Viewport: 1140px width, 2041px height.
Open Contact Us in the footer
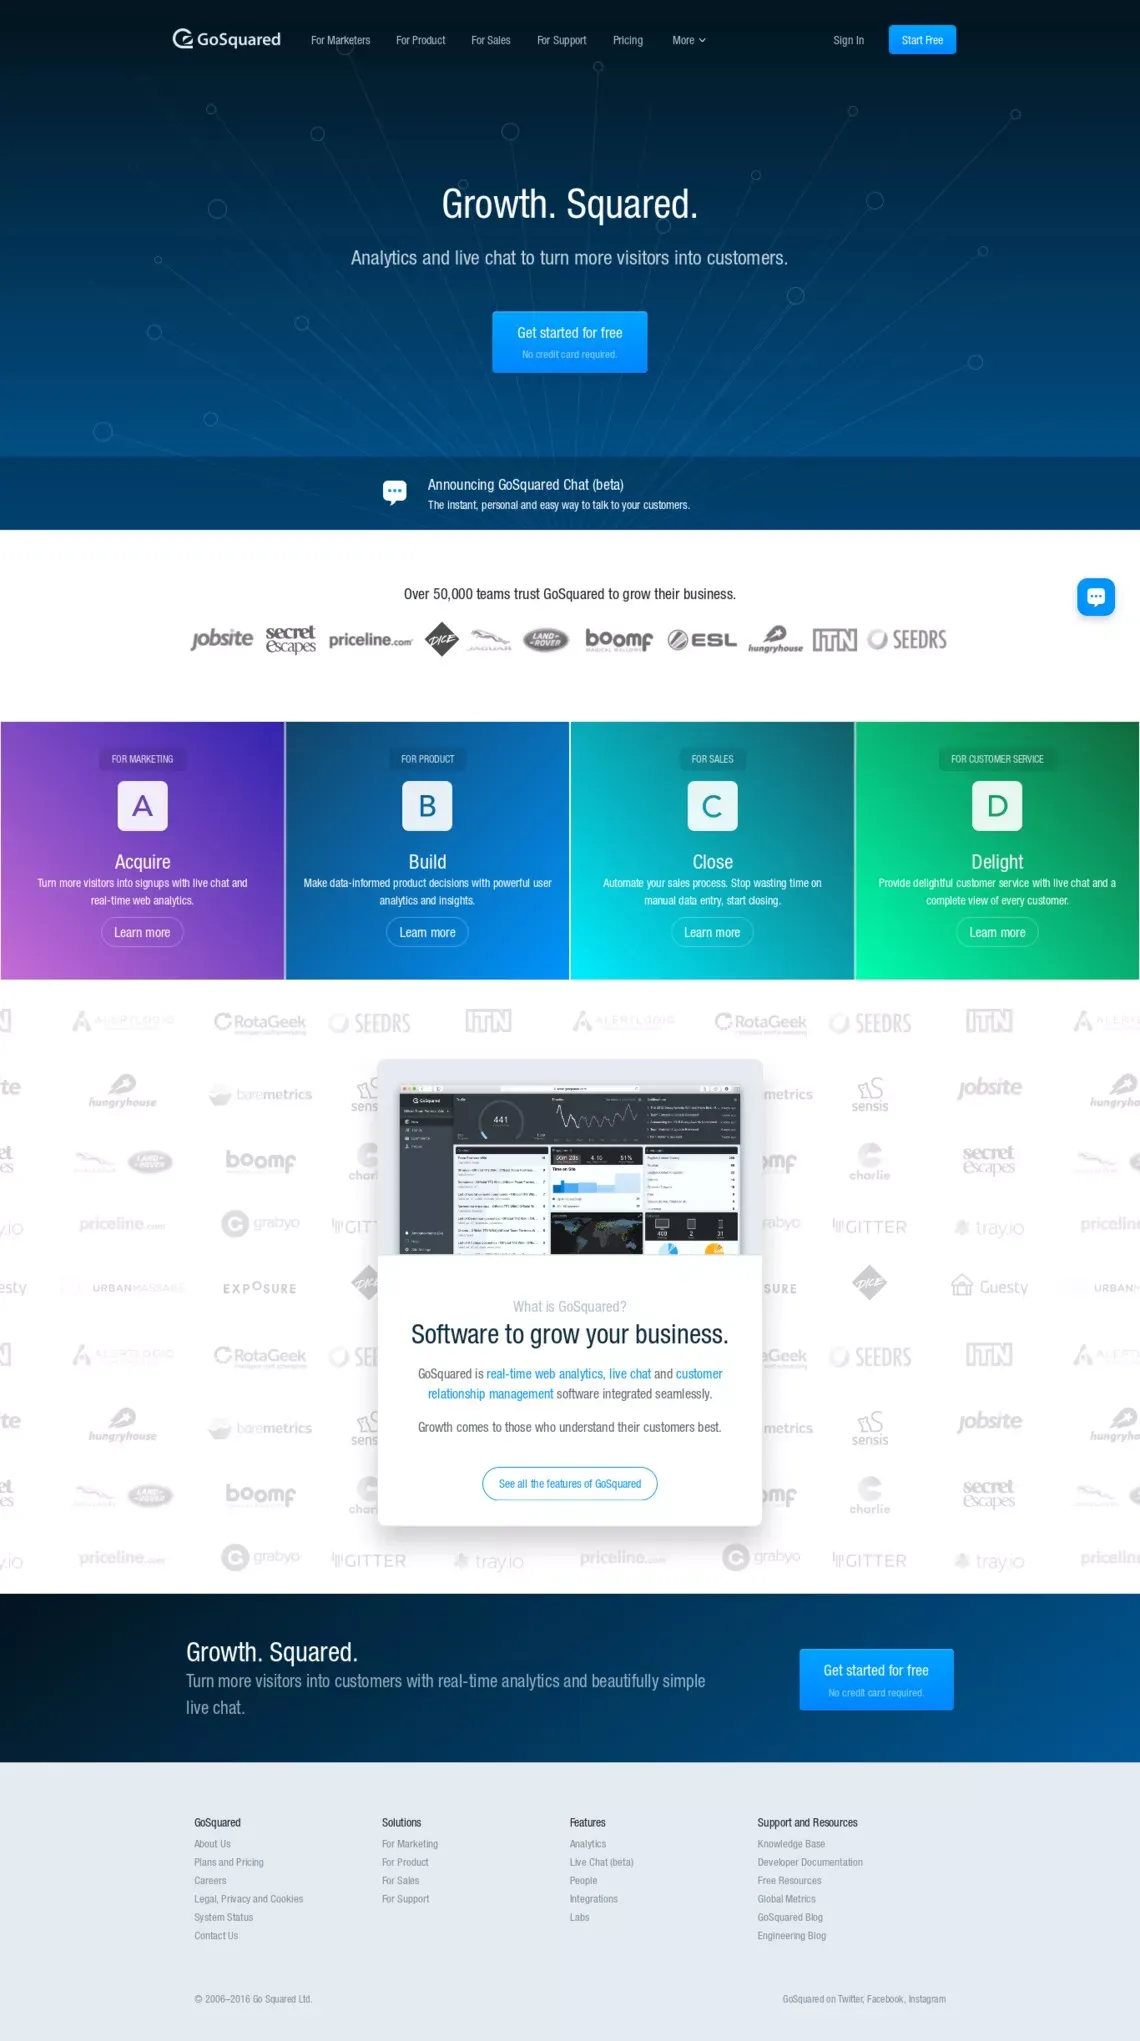click(216, 1936)
